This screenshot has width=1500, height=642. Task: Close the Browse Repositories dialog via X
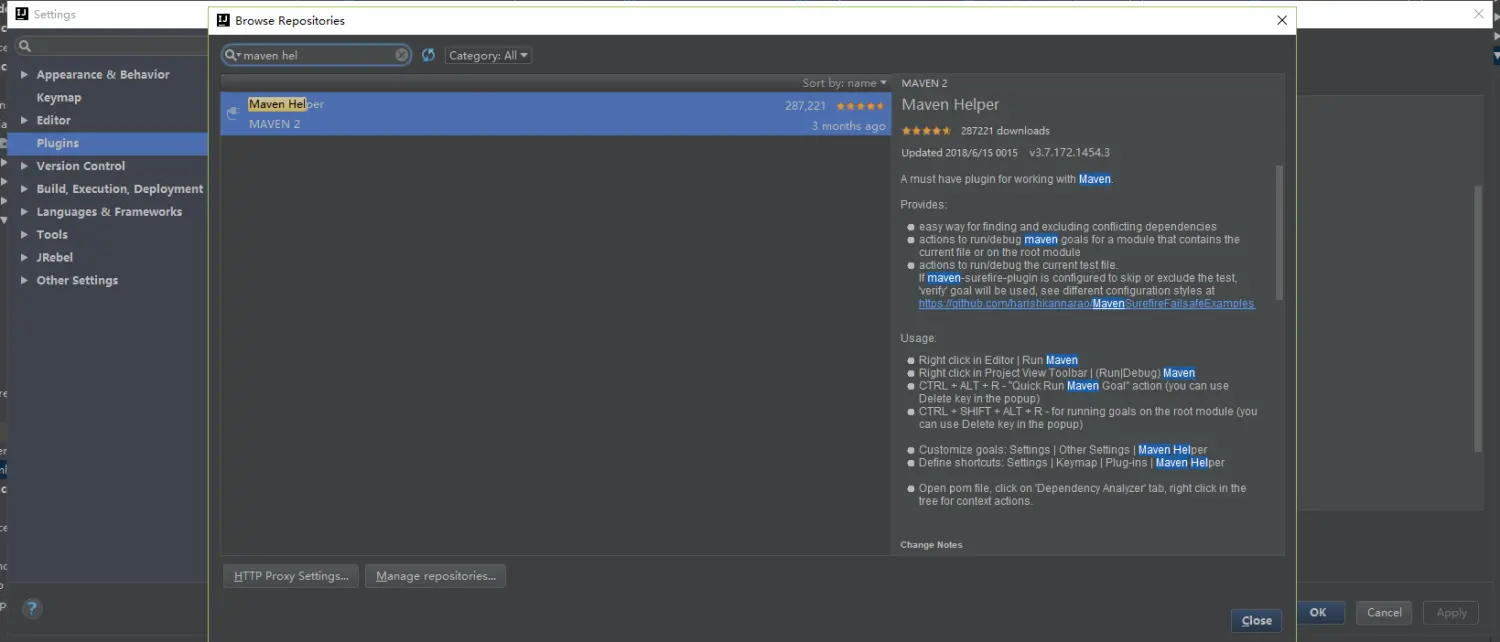click(1282, 20)
